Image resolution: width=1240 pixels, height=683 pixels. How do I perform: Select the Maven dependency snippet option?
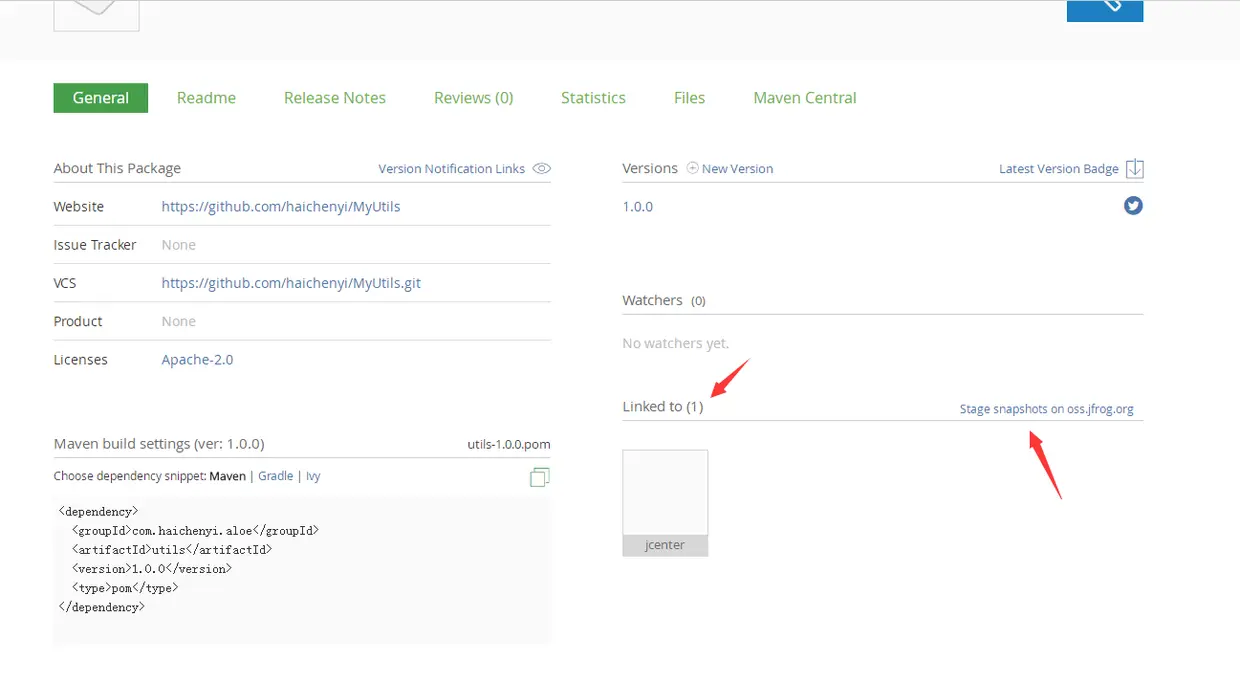pyautogui.click(x=227, y=476)
